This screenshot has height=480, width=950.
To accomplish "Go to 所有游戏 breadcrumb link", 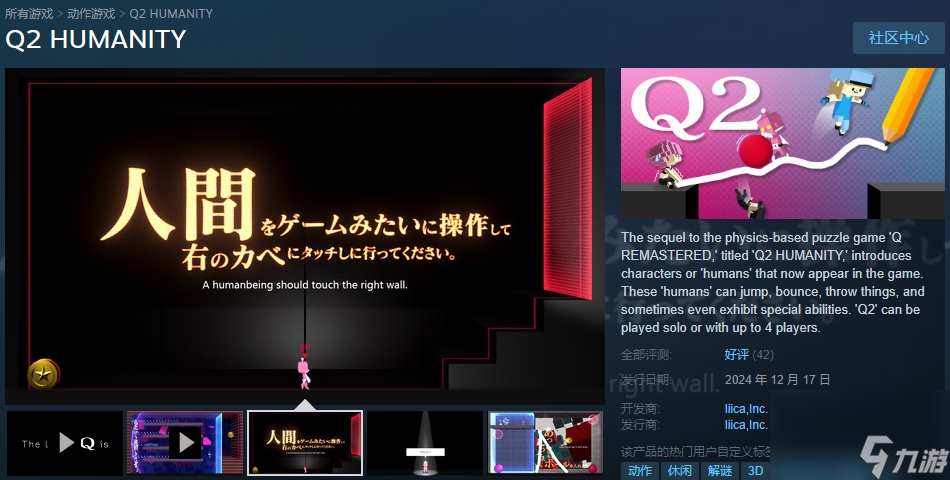I will (x=29, y=13).
